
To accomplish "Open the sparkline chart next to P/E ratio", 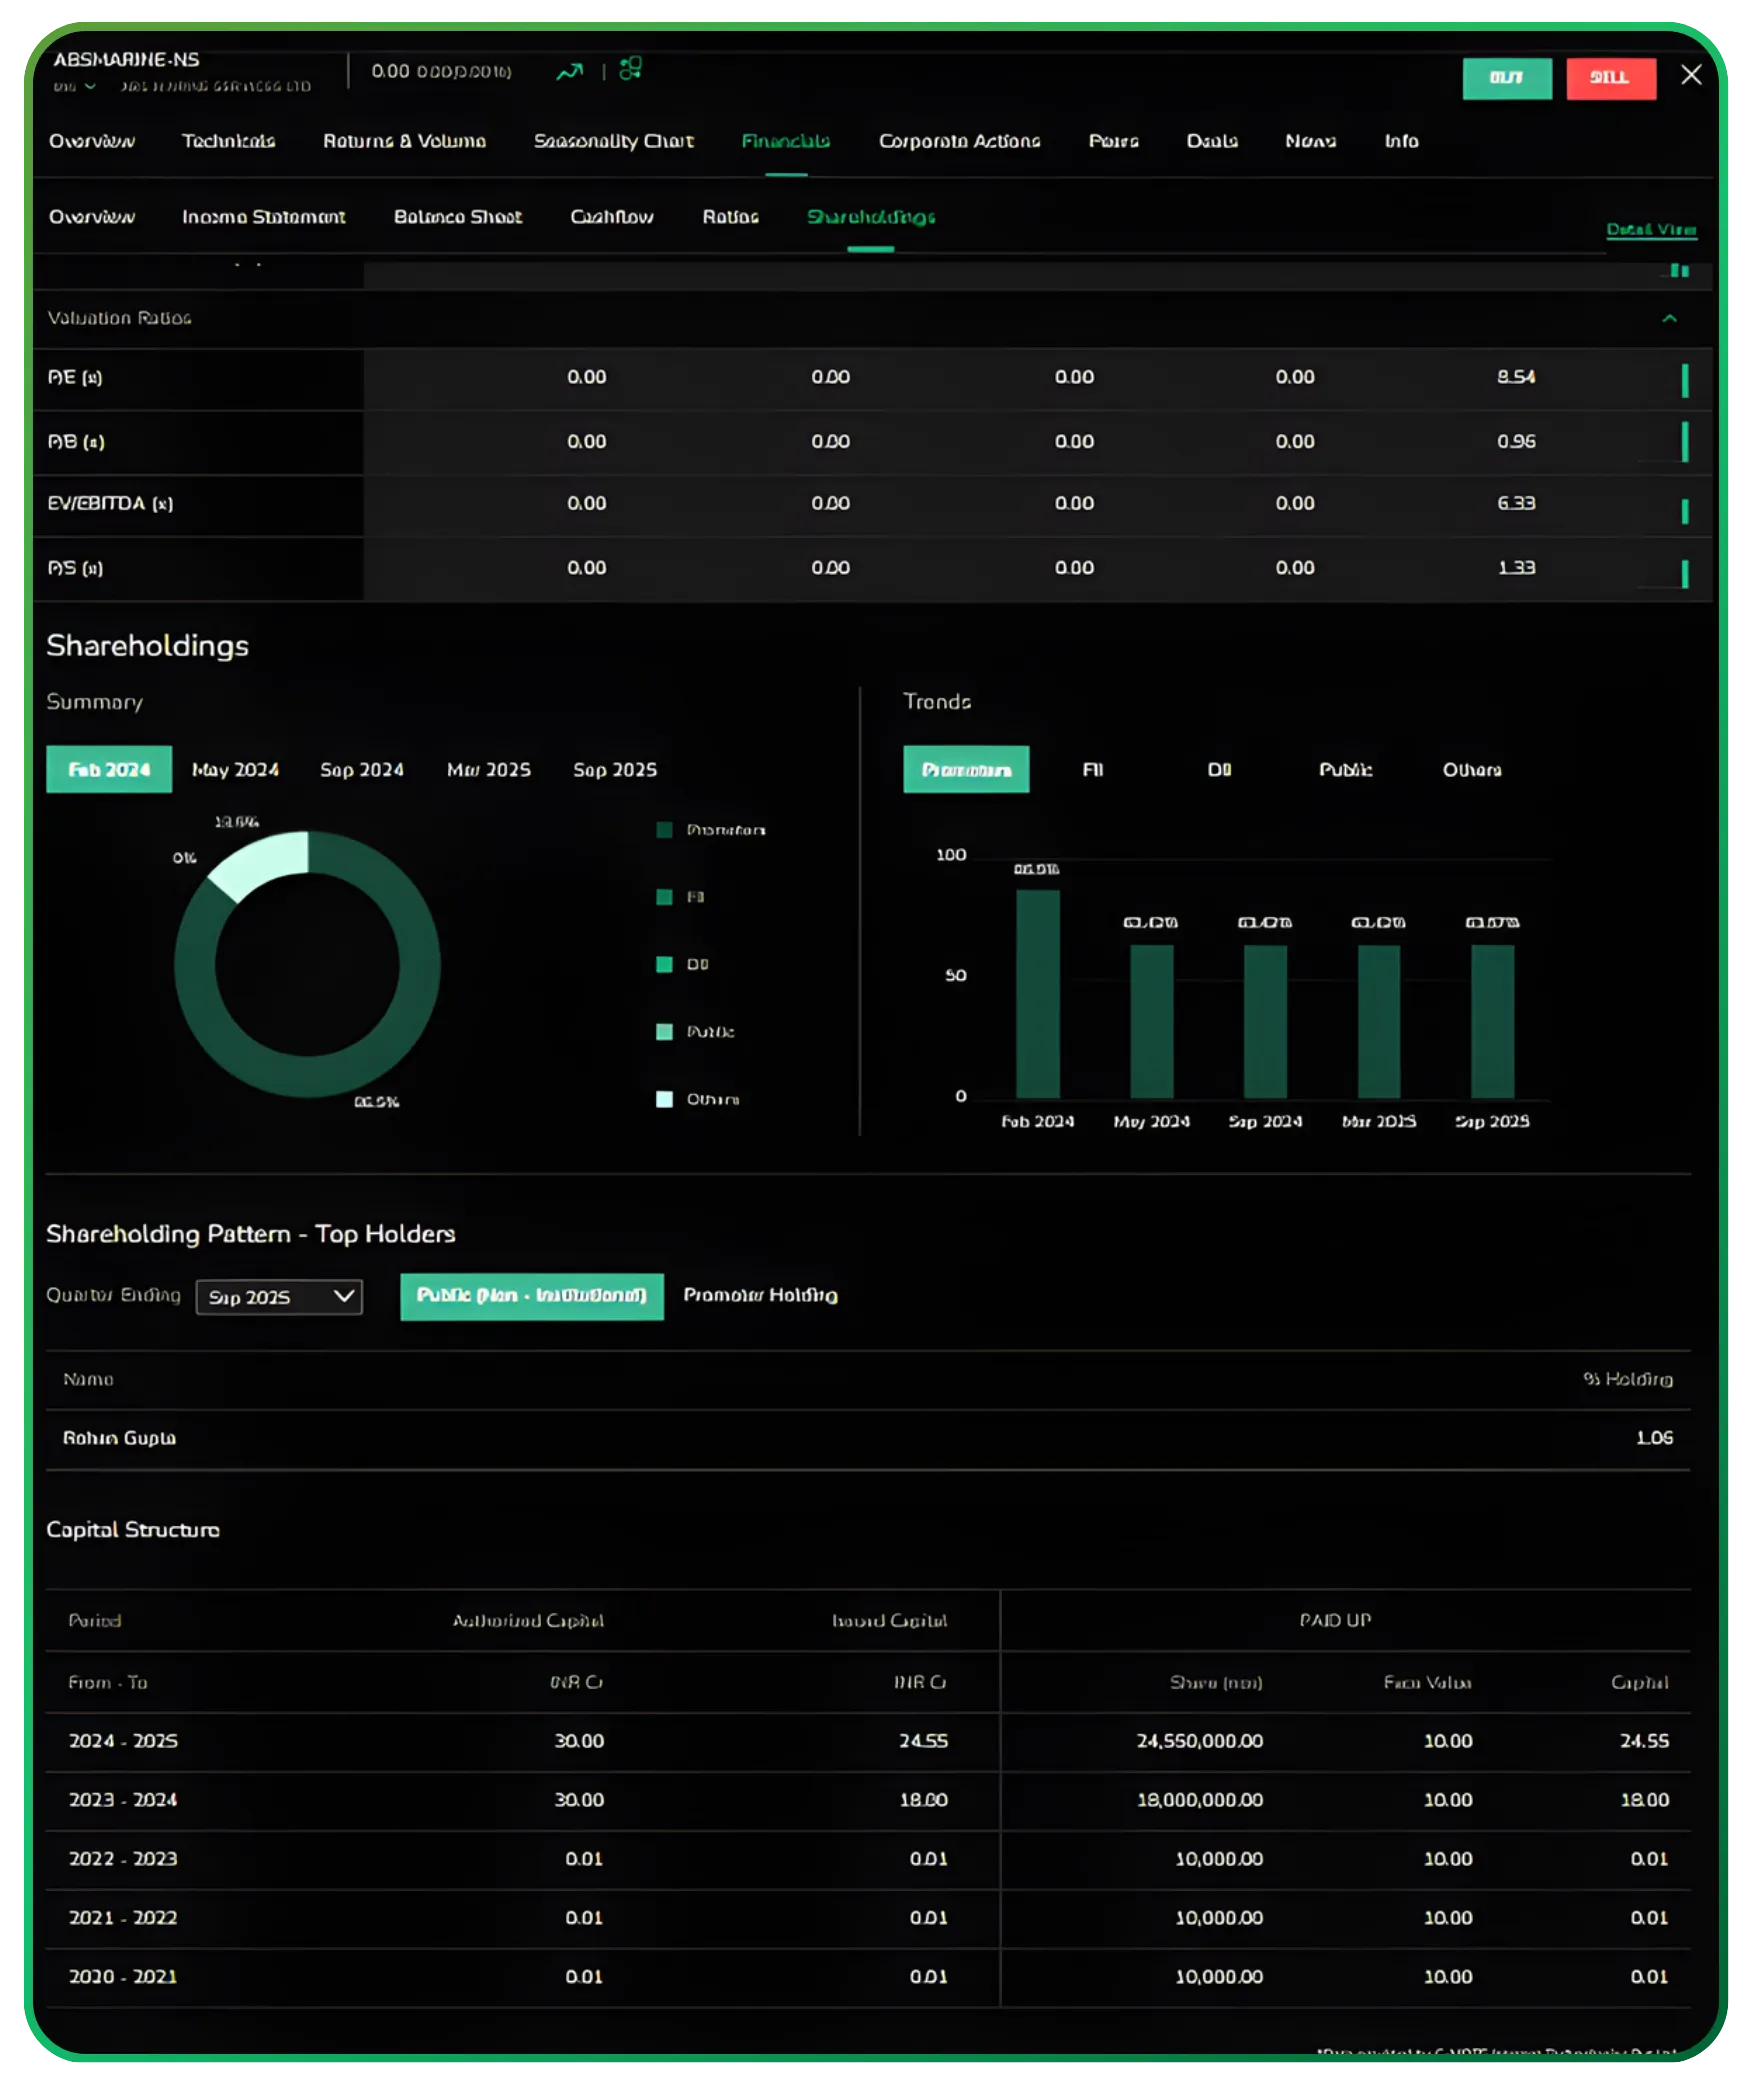I will [1685, 379].
